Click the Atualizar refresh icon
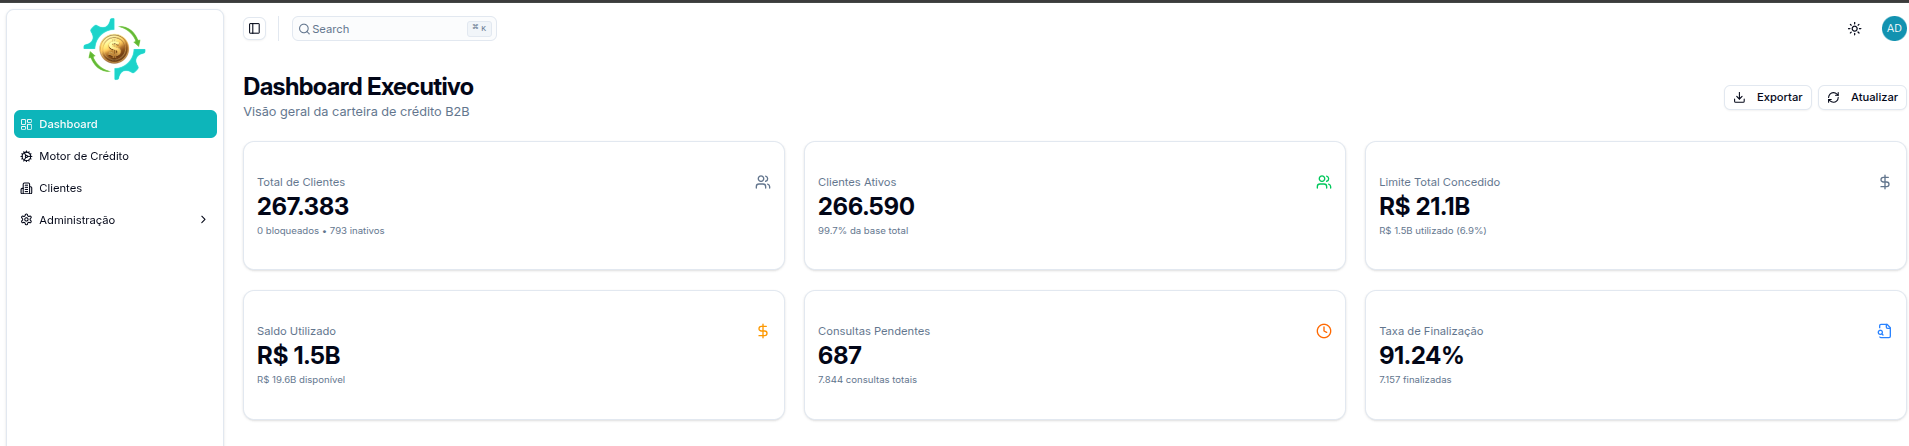Image resolution: width=1909 pixels, height=446 pixels. (1833, 97)
